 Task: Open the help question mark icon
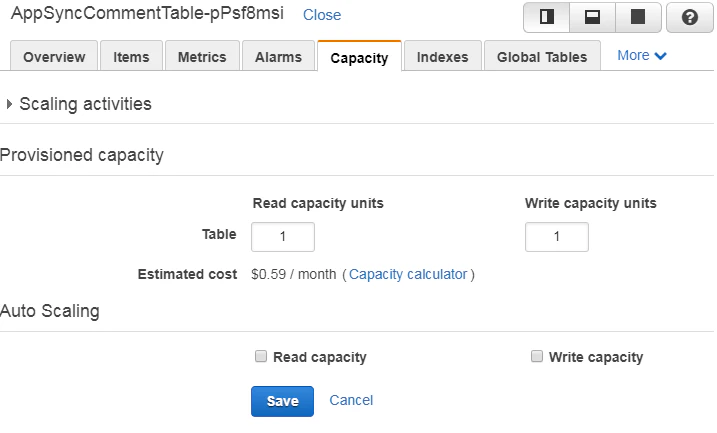click(690, 17)
